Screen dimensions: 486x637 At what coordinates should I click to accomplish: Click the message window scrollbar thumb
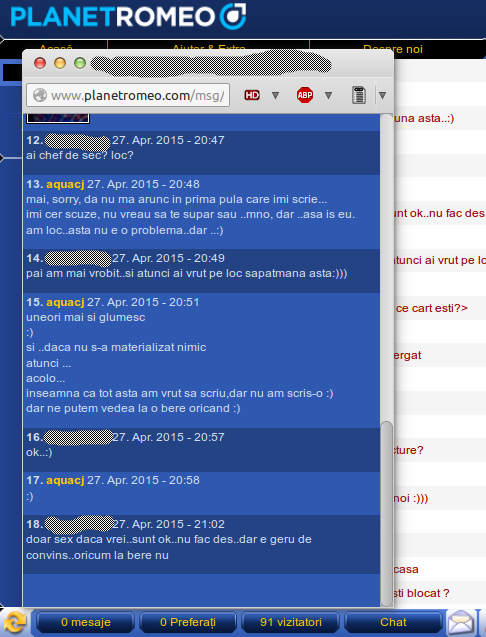[387, 514]
